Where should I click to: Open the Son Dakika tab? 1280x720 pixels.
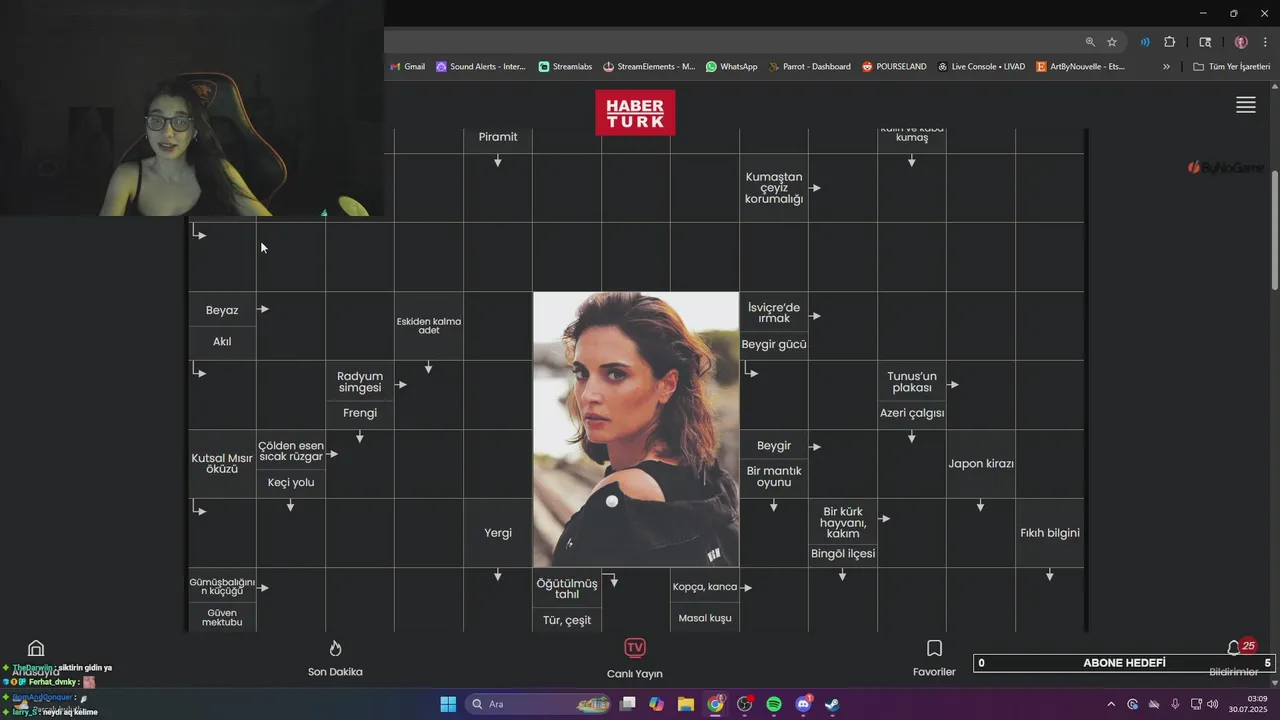pyautogui.click(x=335, y=659)
